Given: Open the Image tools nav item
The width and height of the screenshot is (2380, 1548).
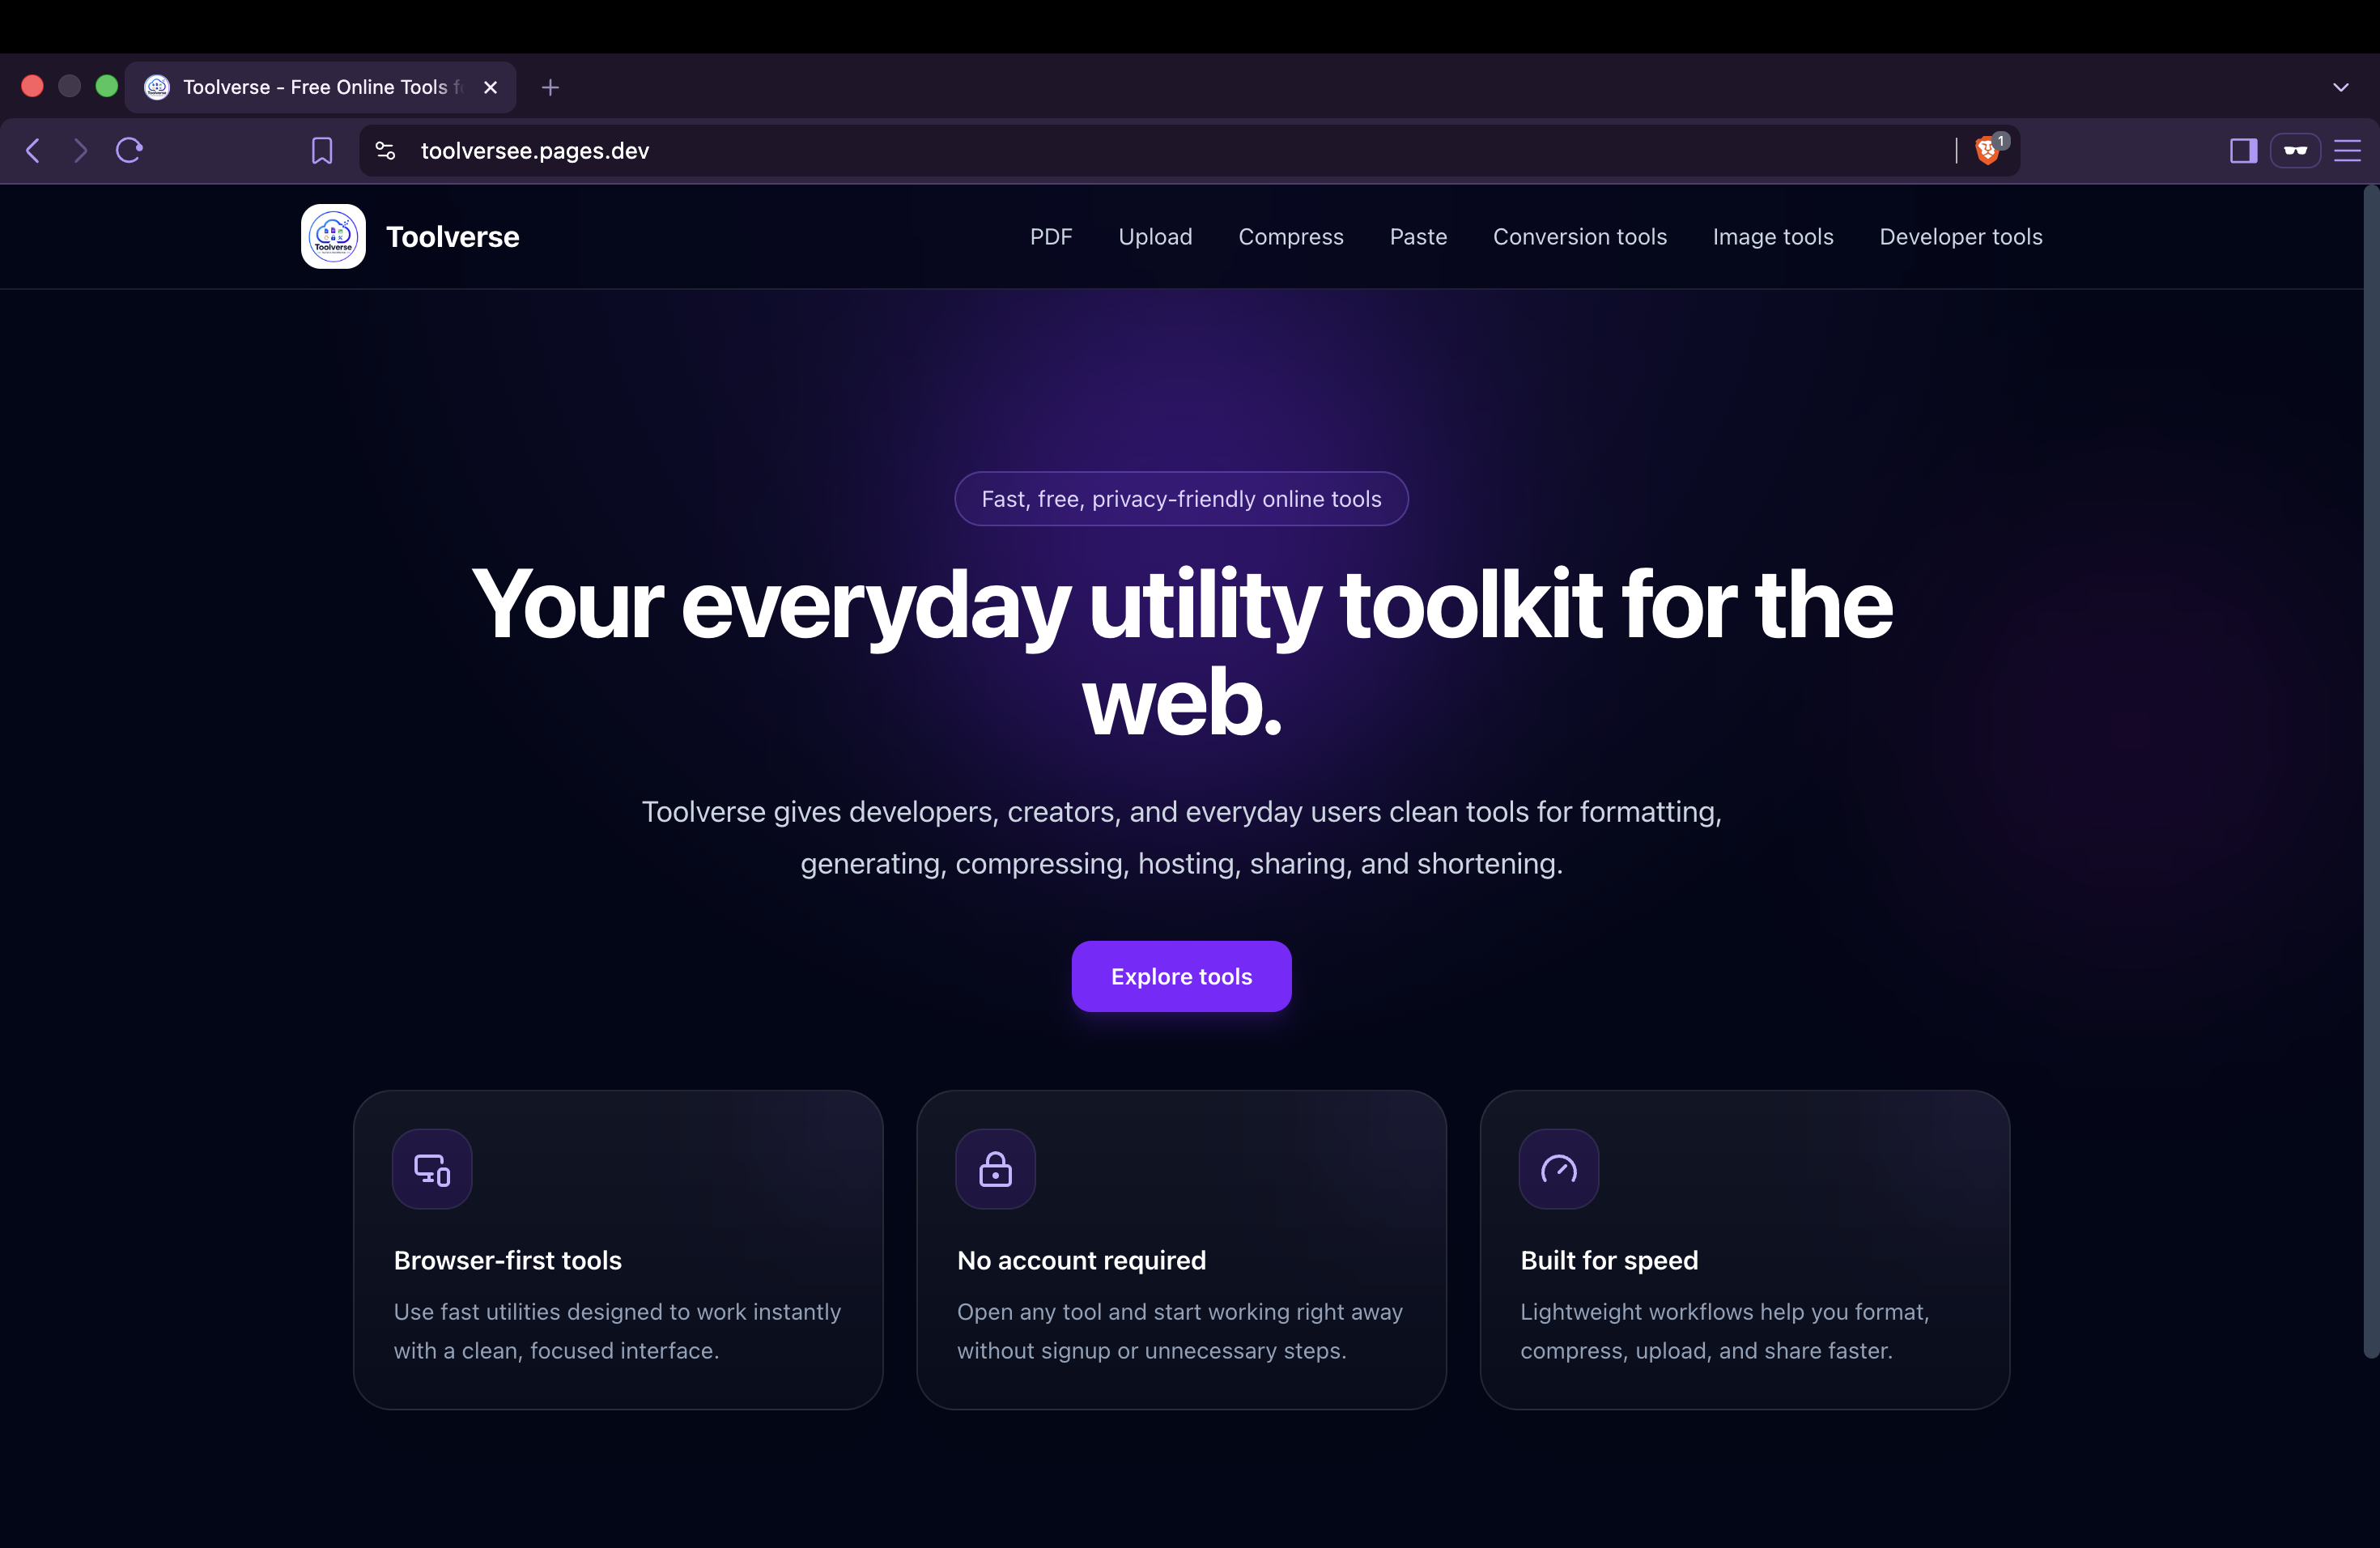Looking at the screenshot, I should click(1773, 237).
